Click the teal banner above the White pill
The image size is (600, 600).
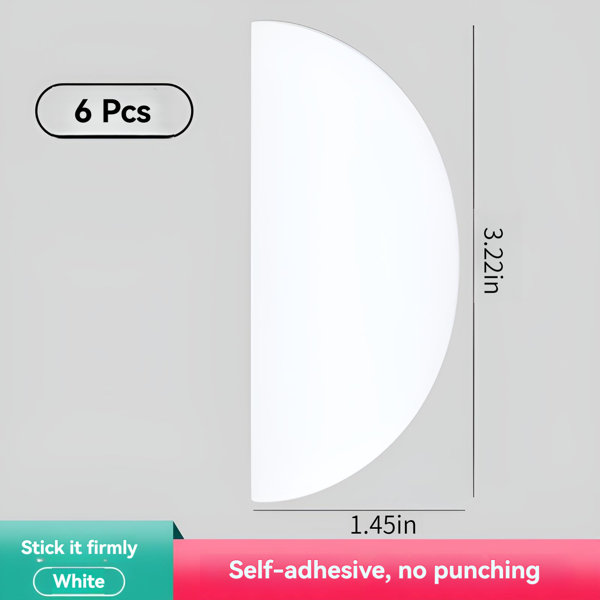(x=86, y=530)
